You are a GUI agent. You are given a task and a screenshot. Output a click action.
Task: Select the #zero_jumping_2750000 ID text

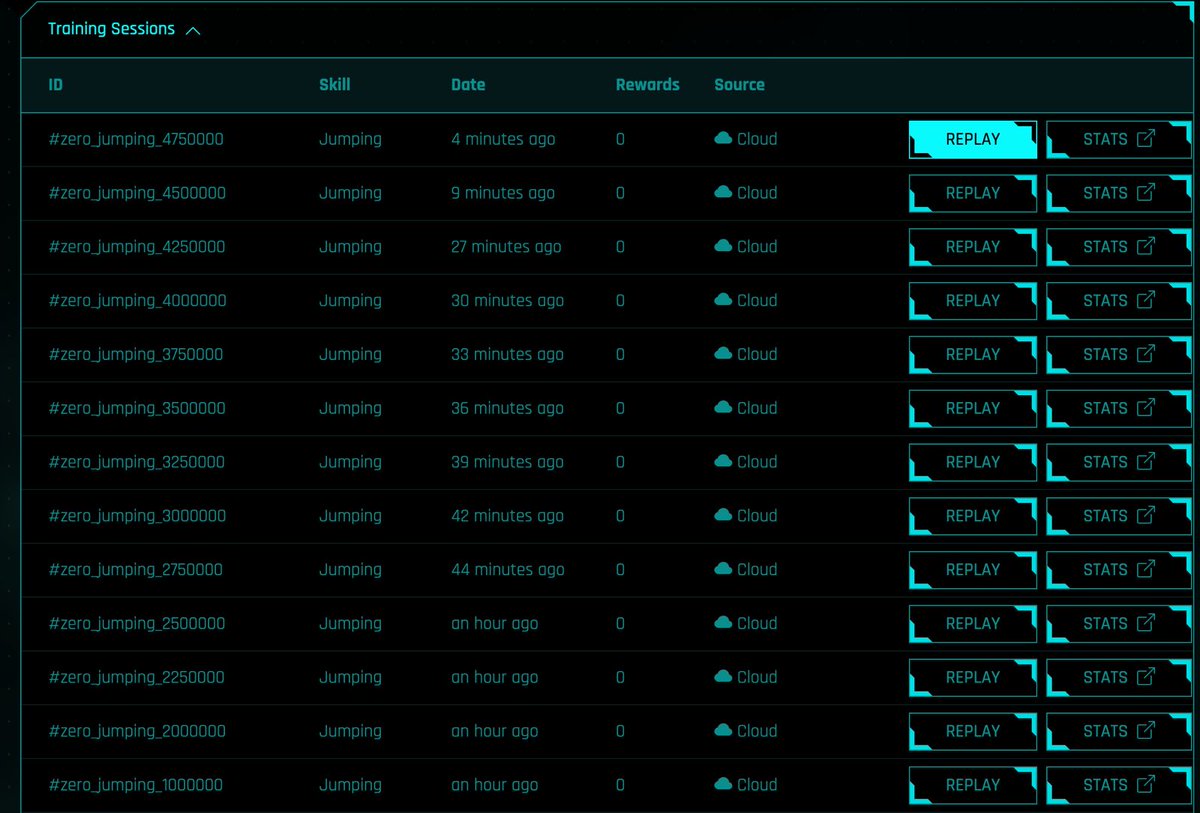(136, 570)
